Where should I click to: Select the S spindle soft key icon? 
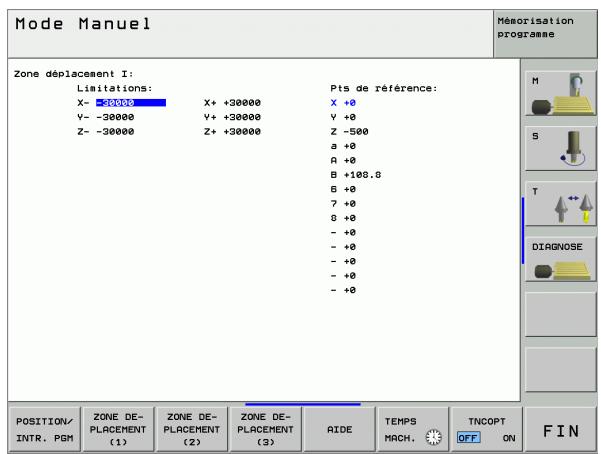[x=561, y=148]
